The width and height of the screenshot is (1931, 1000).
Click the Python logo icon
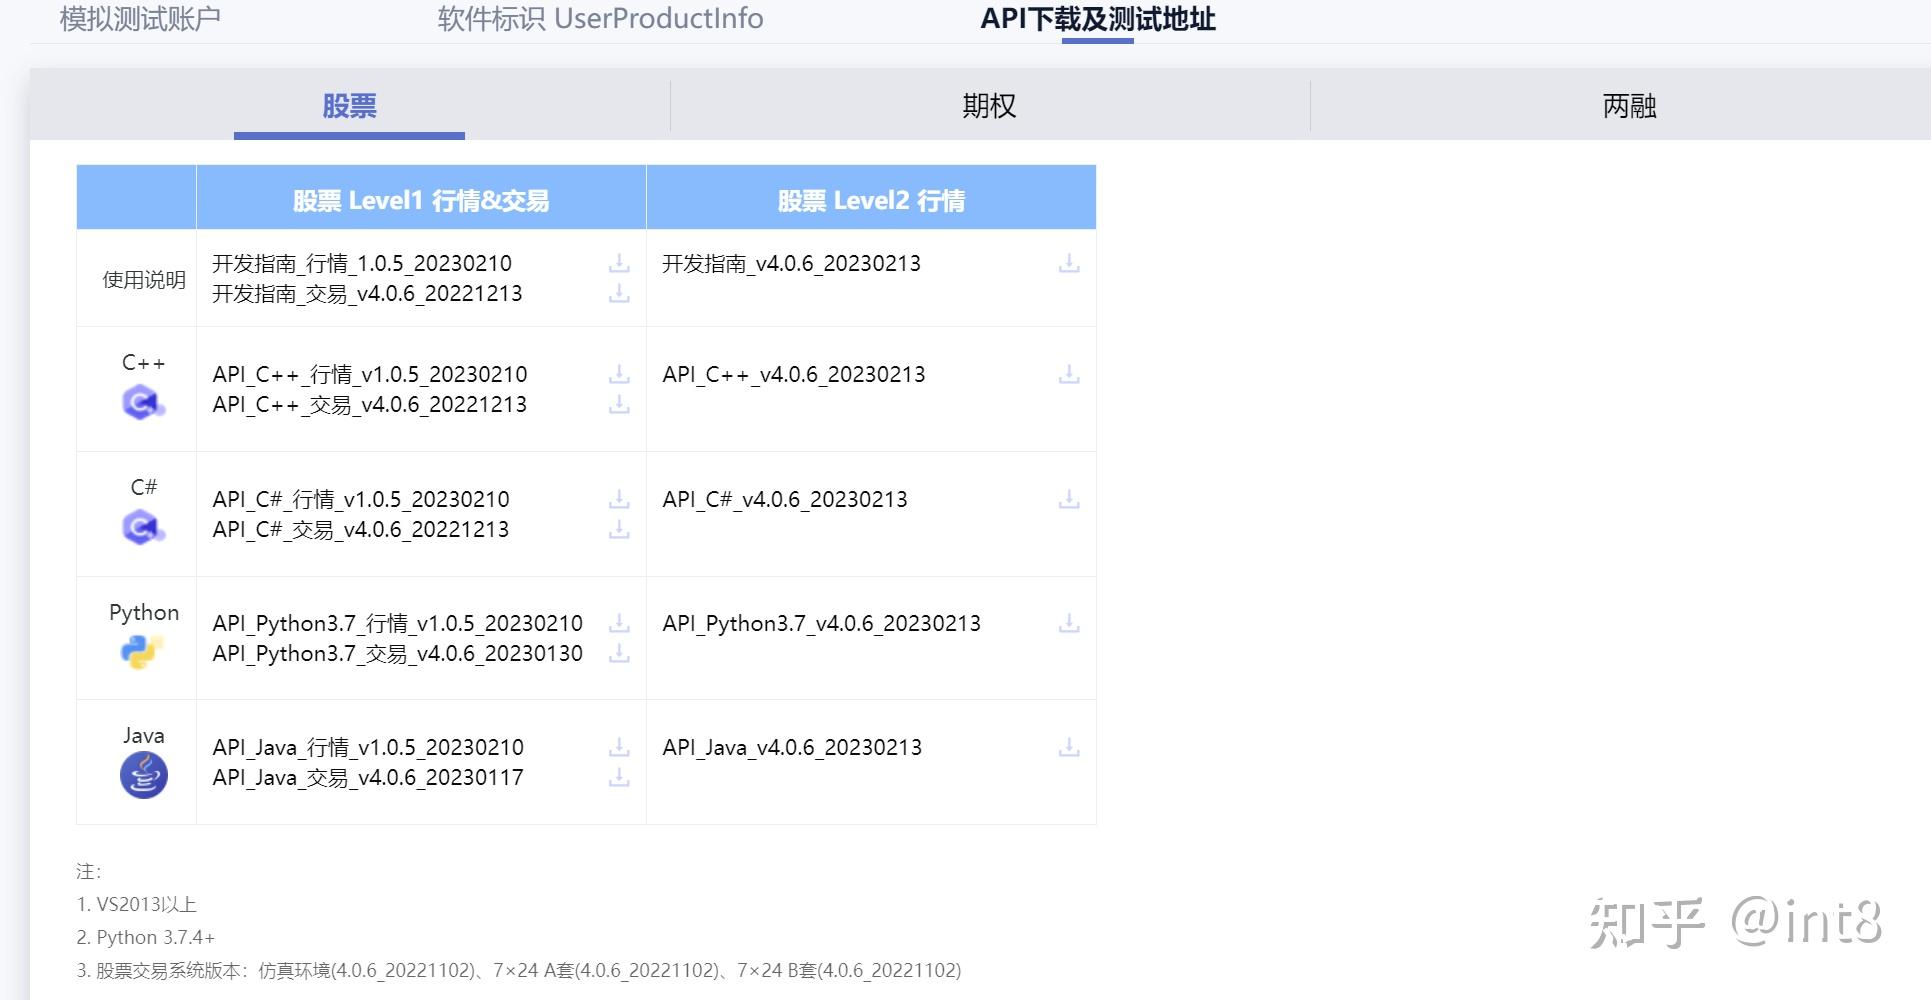[x=140, y=652]
